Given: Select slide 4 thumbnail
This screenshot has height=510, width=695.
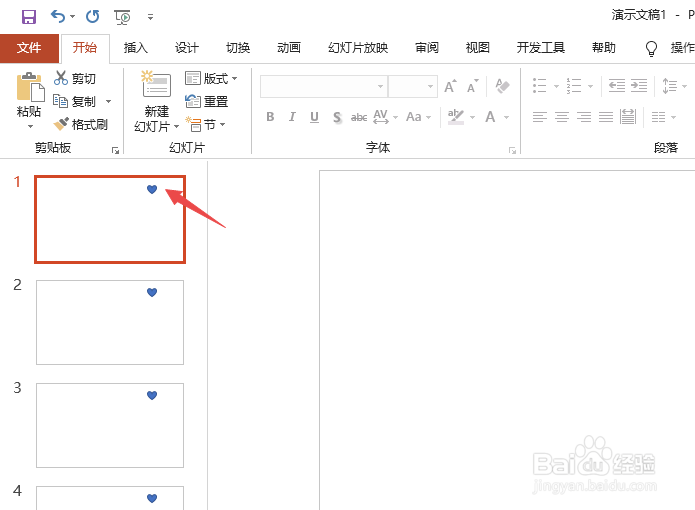Looking at the screenshot, I should (x=110, y=498).
